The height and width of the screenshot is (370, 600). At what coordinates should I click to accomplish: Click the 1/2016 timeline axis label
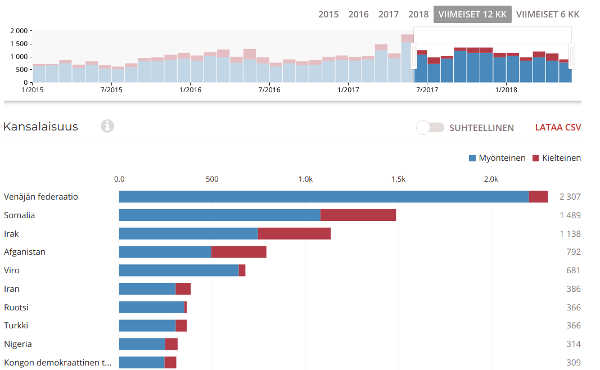coord(190,90)
